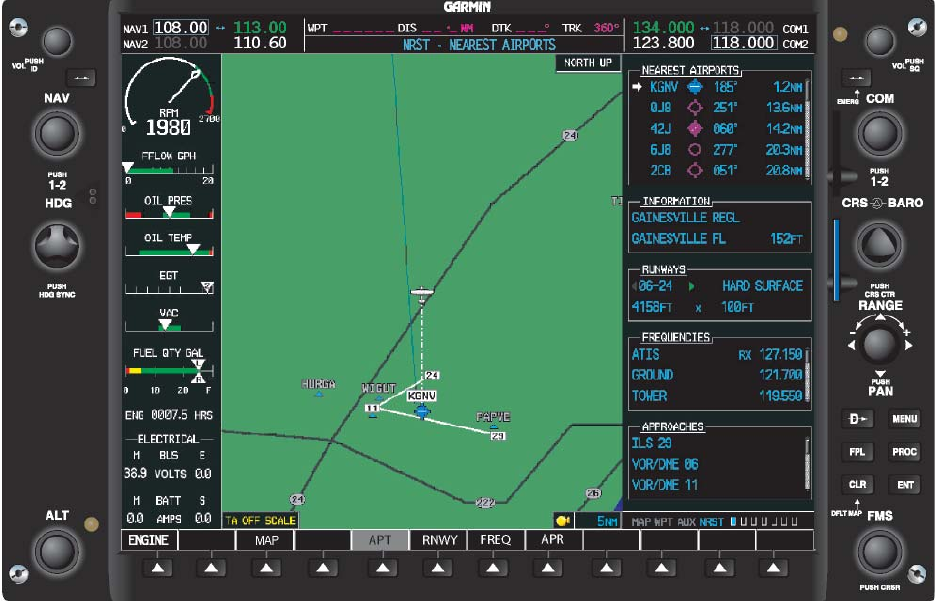The image size is (935, 601).
Task: Click the TA OFF SCALE annunciation
Action: tap(260, 521)
